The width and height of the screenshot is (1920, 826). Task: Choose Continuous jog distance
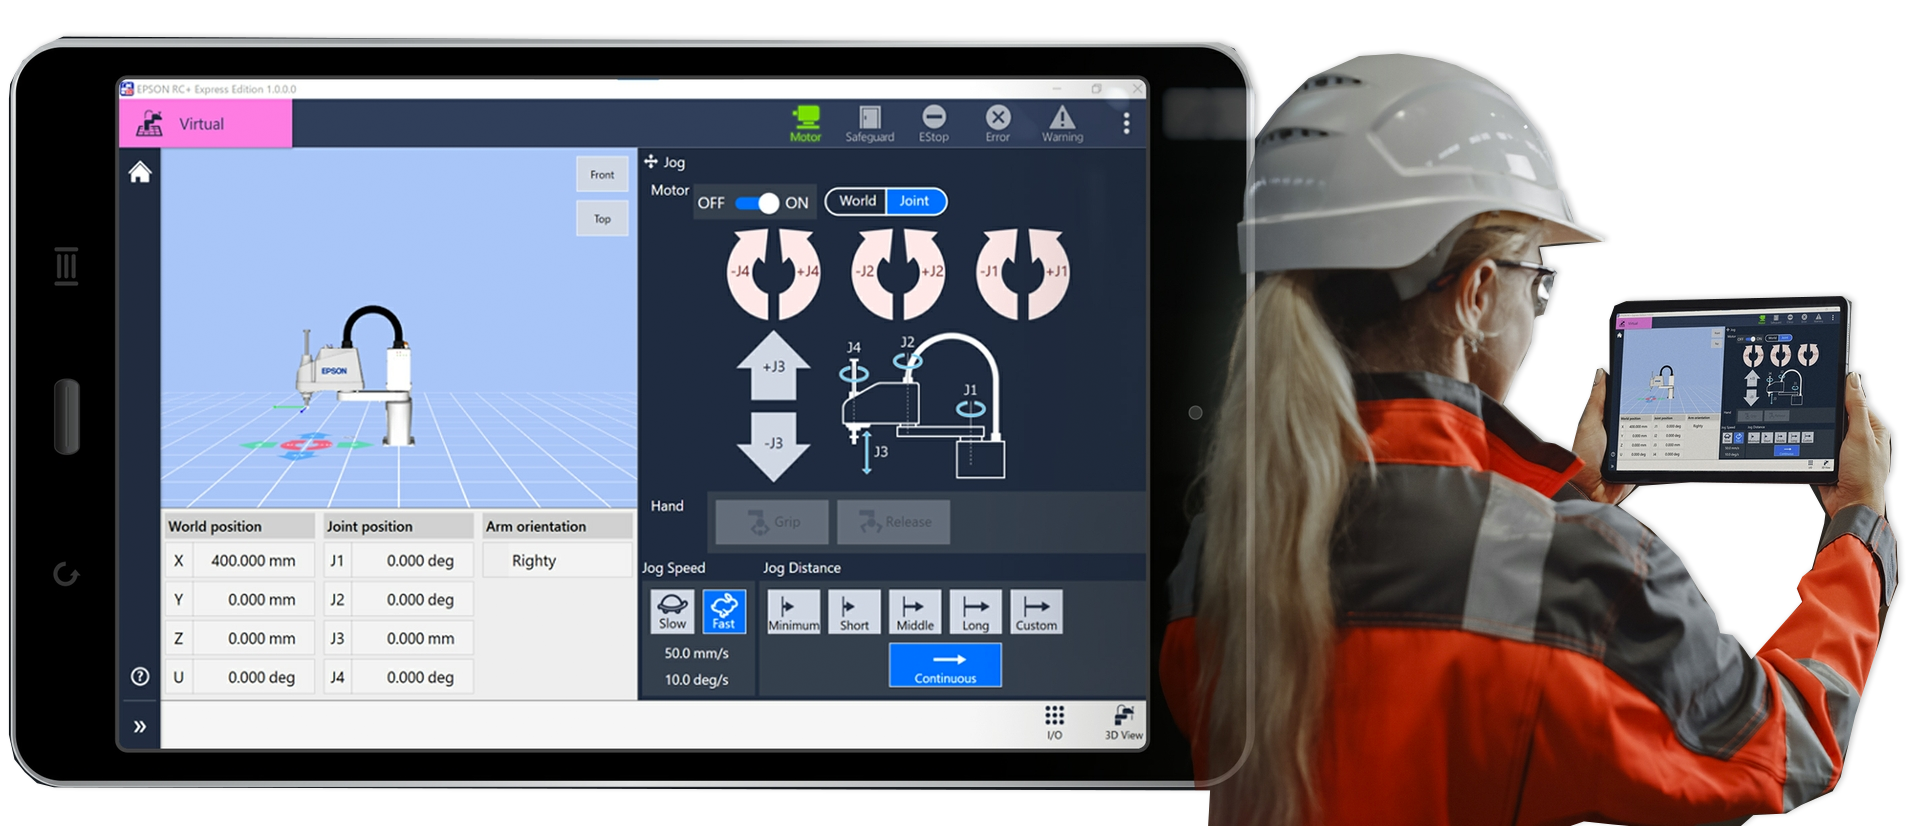945,665
